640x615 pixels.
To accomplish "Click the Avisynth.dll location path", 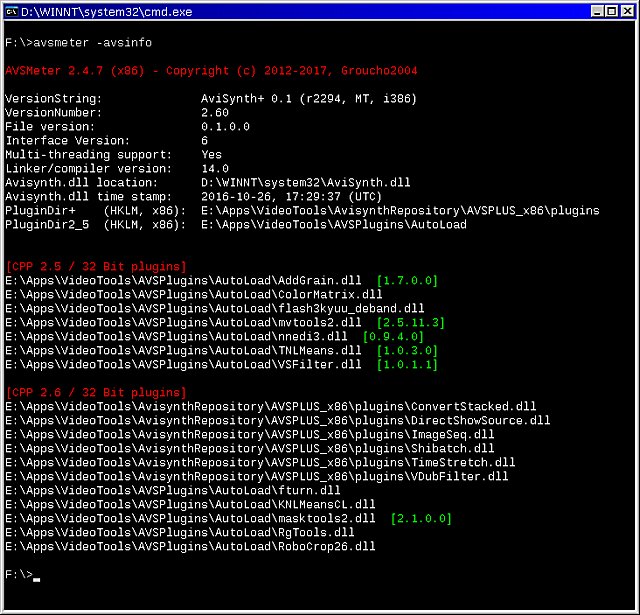I will (x=306, y=182).
